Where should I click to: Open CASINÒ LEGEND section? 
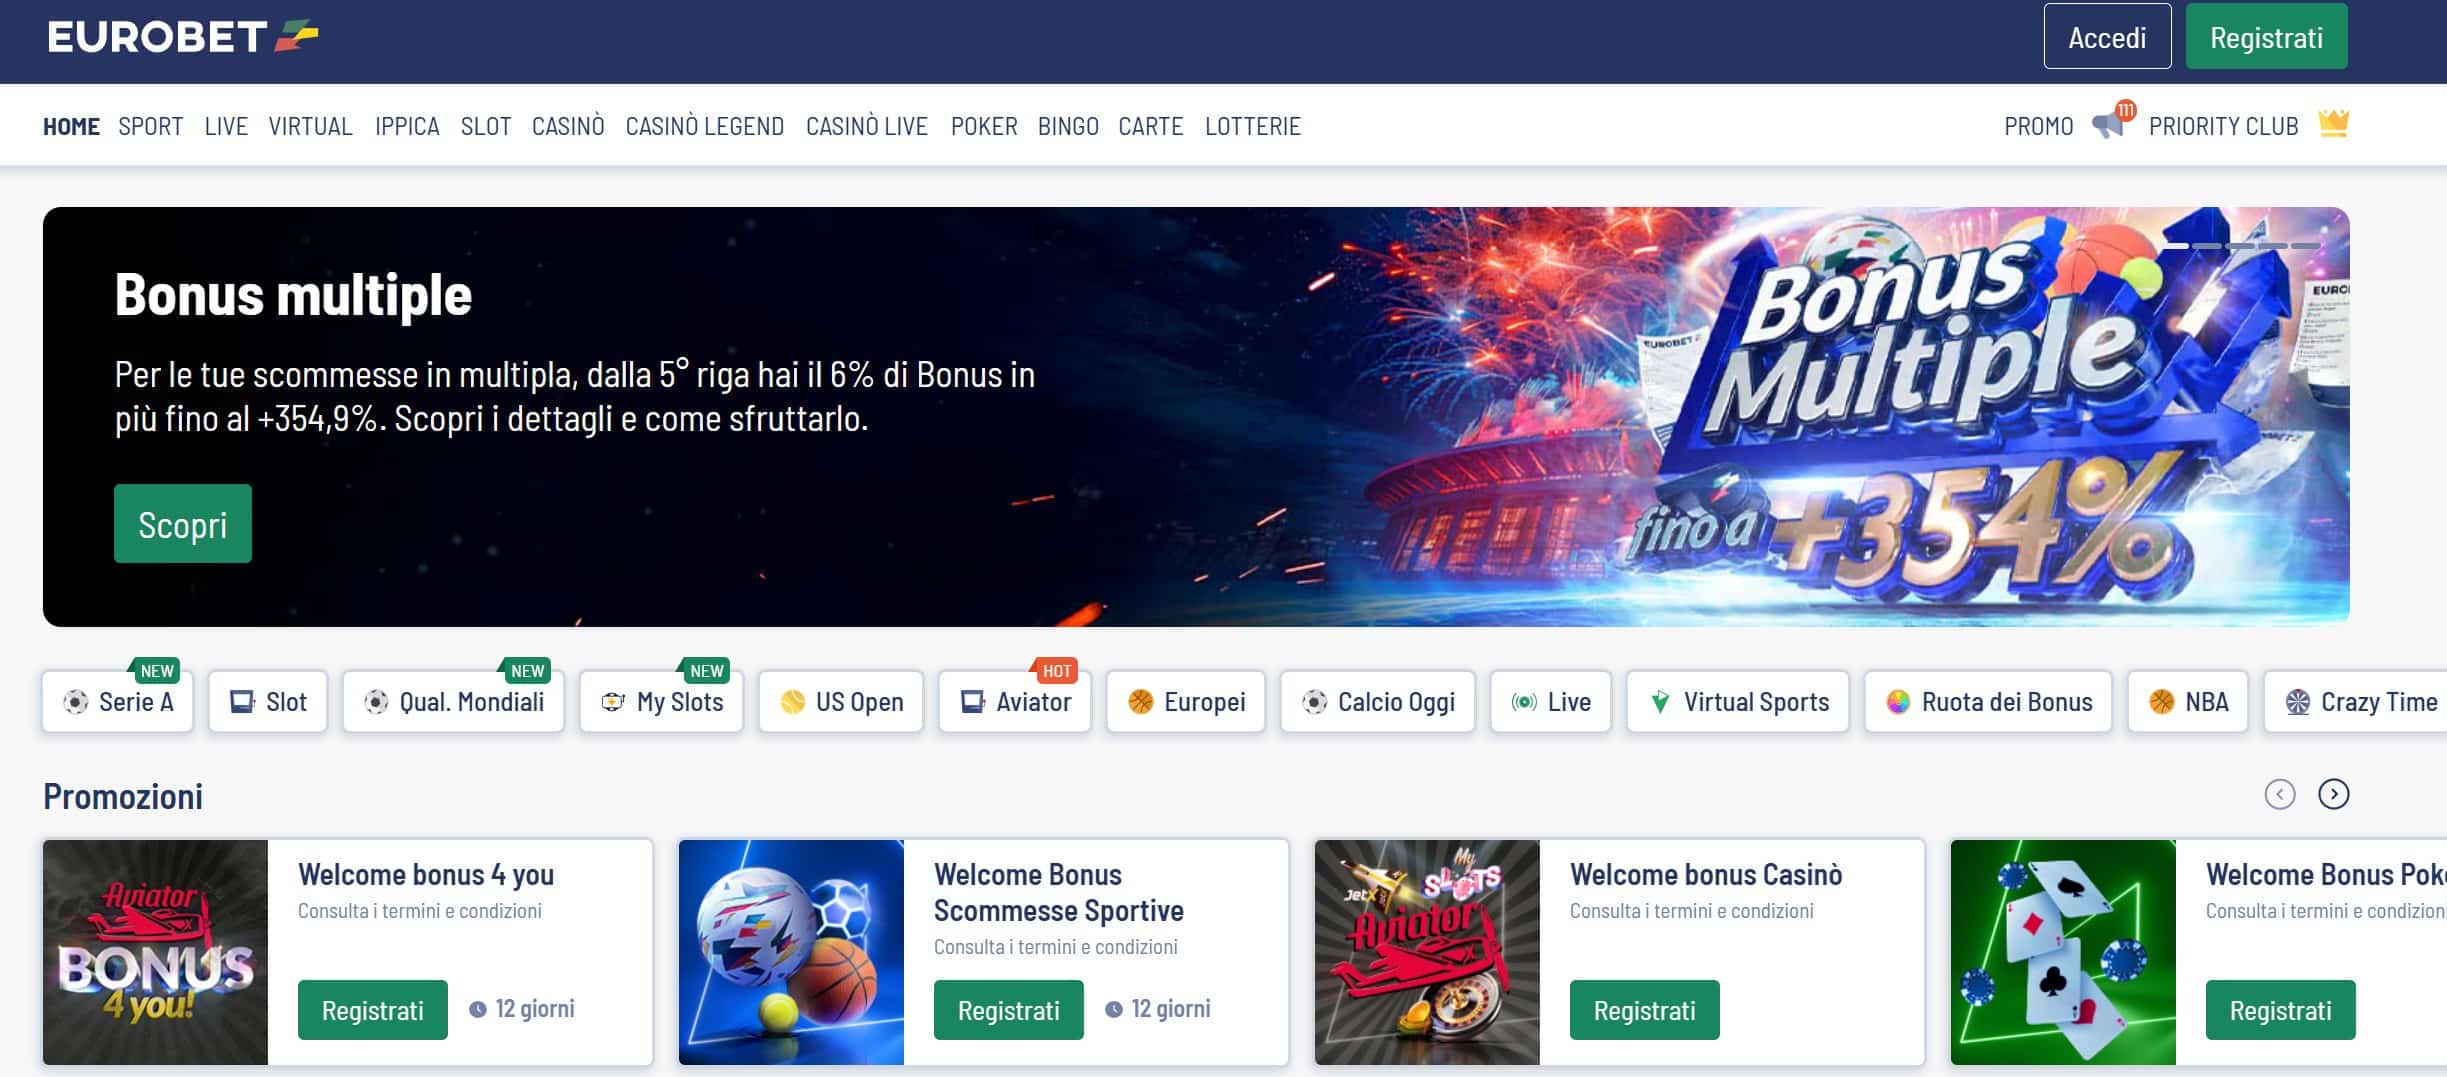[705, 126]
